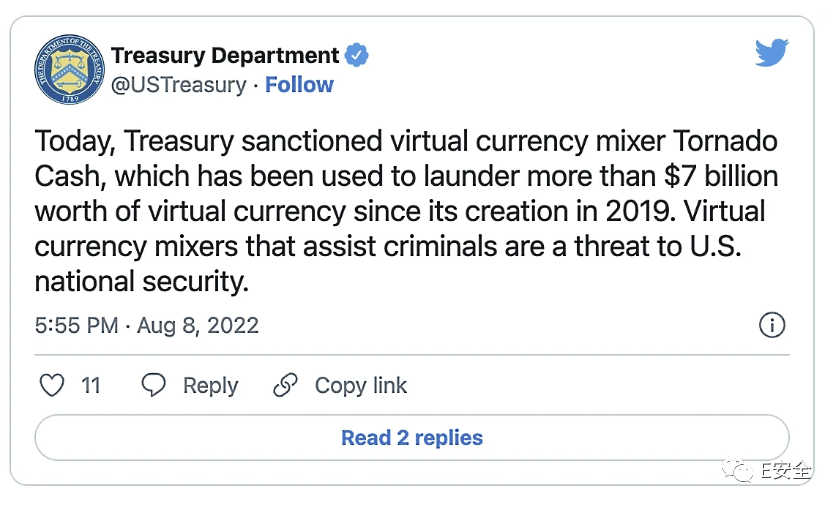Click the chain link icon
This screenshot has height=506, width=838.
[x=285, y=385]
